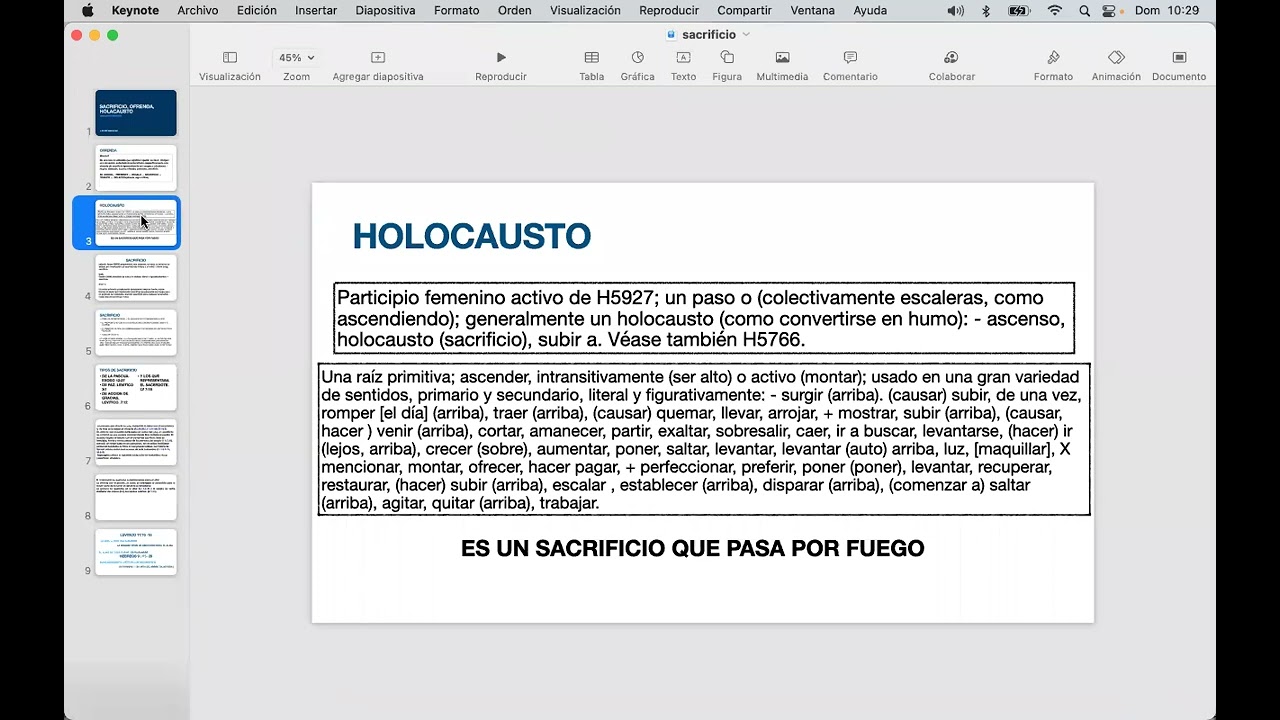Open the Ventana menu
This screenshot has width=1280, height=720.
point(813,10)
